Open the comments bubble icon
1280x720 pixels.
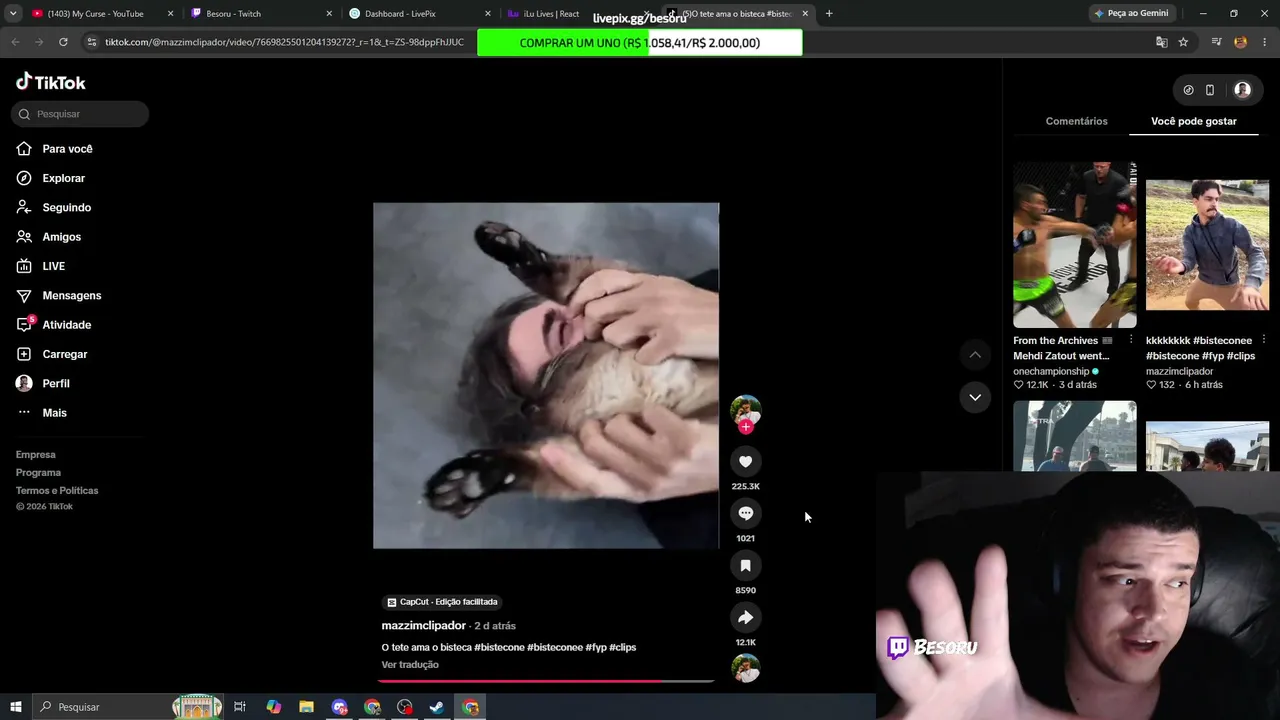[745, 513]
